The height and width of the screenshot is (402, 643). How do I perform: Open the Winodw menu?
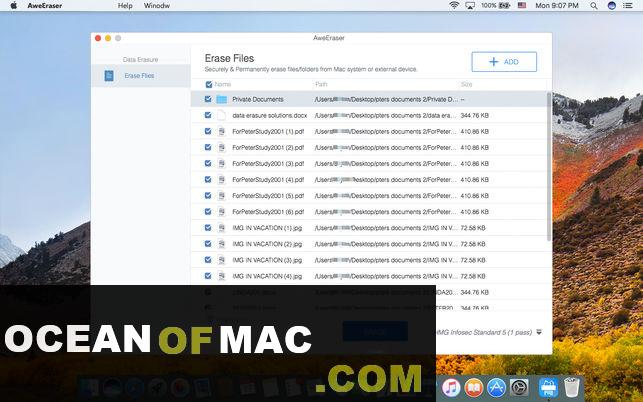(157, 6)
